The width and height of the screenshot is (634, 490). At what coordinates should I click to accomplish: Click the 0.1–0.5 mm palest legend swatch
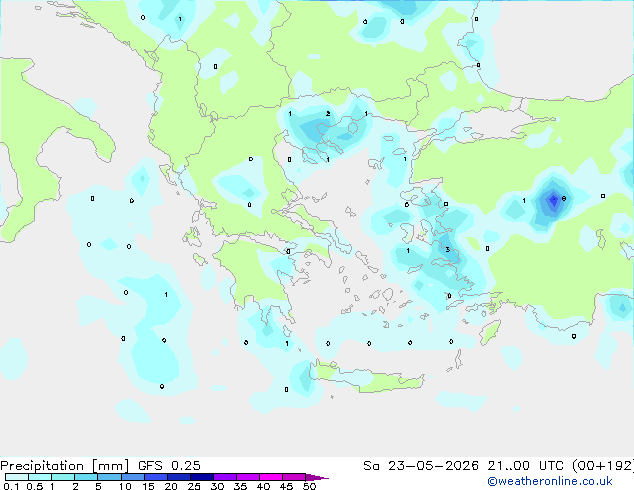17,477
